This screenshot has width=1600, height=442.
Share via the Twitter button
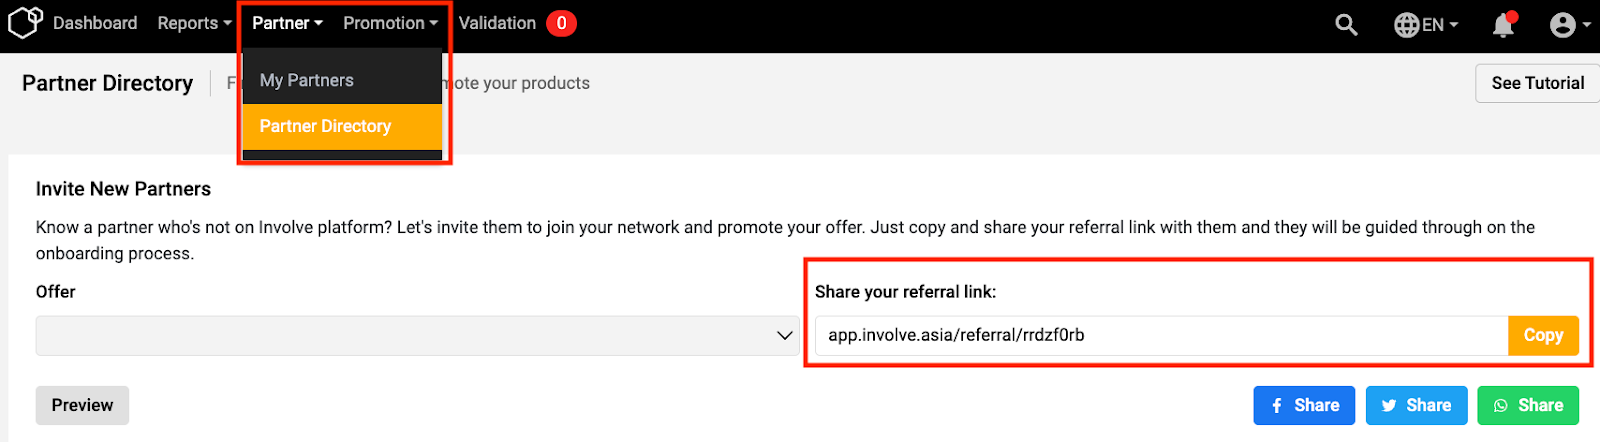[x=1416, y=405]
